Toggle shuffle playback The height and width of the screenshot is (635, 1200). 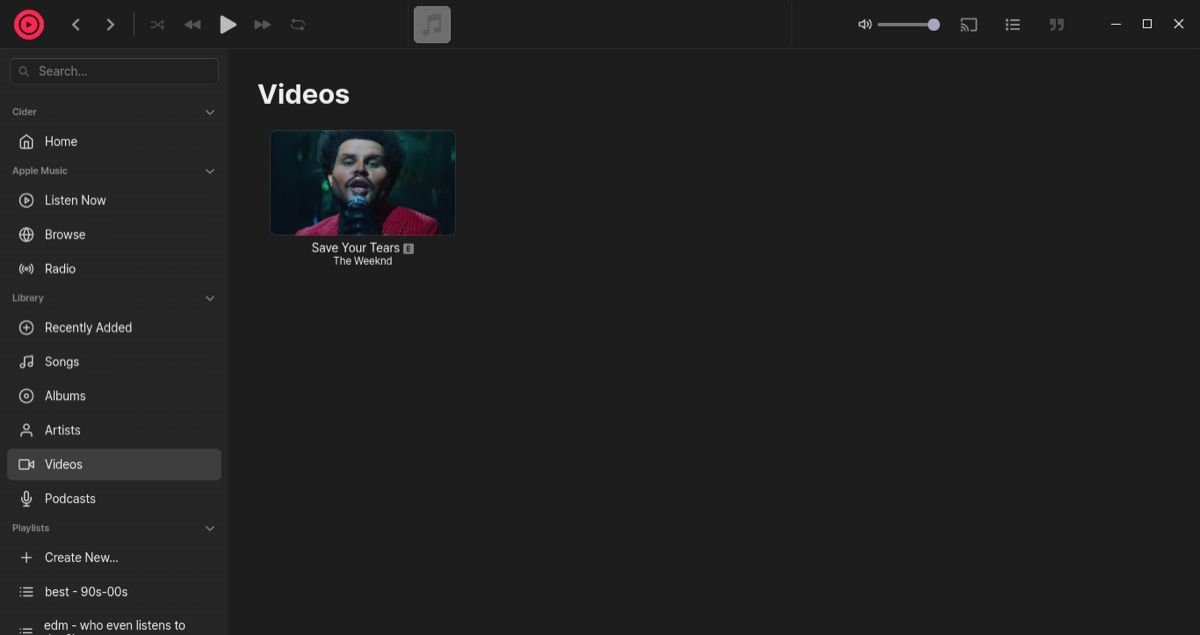(x=157, y=25)
